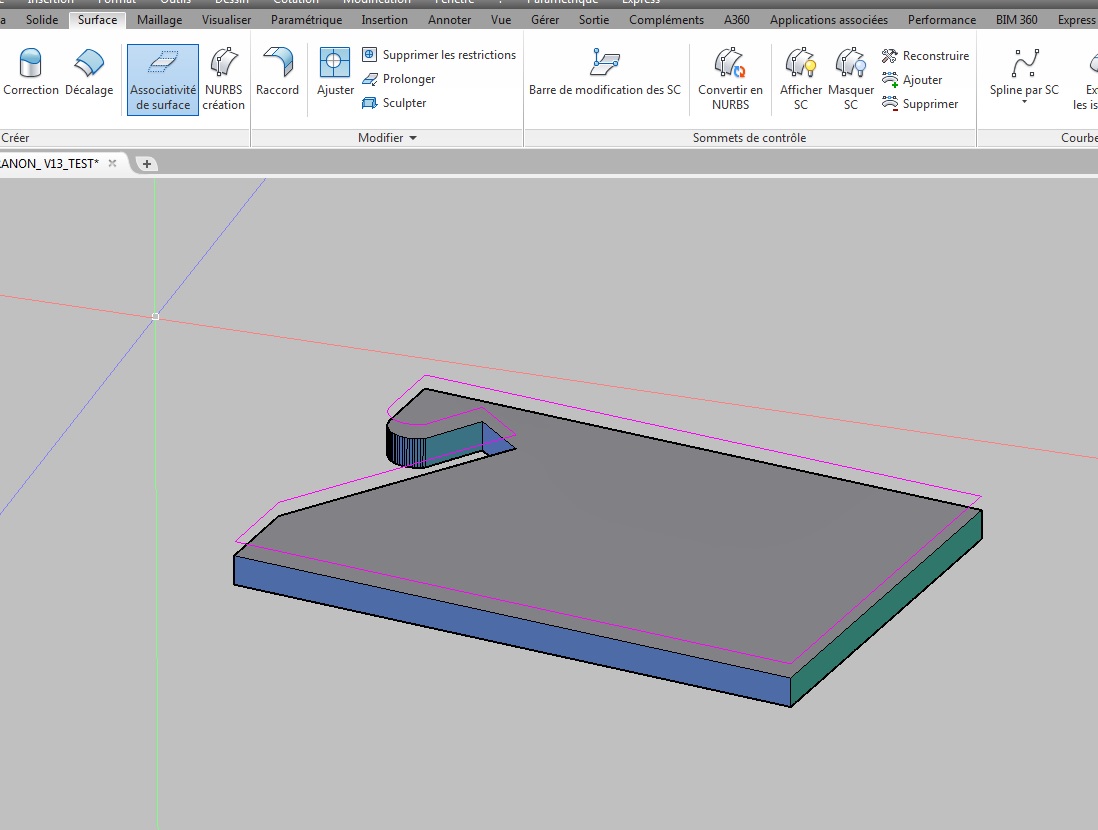1098x830 pixels.
Task: Open the Maillage ribbon tab
Action: 160,20
